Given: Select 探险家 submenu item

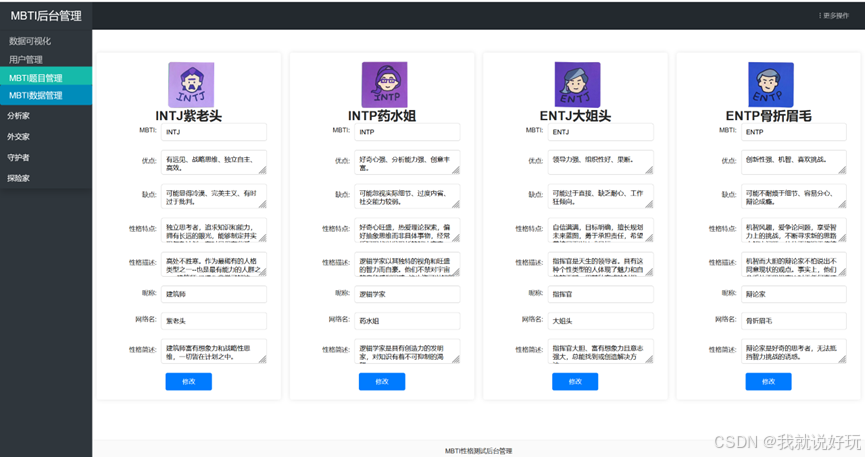Looking at the screenshot, I should point(19,178).
